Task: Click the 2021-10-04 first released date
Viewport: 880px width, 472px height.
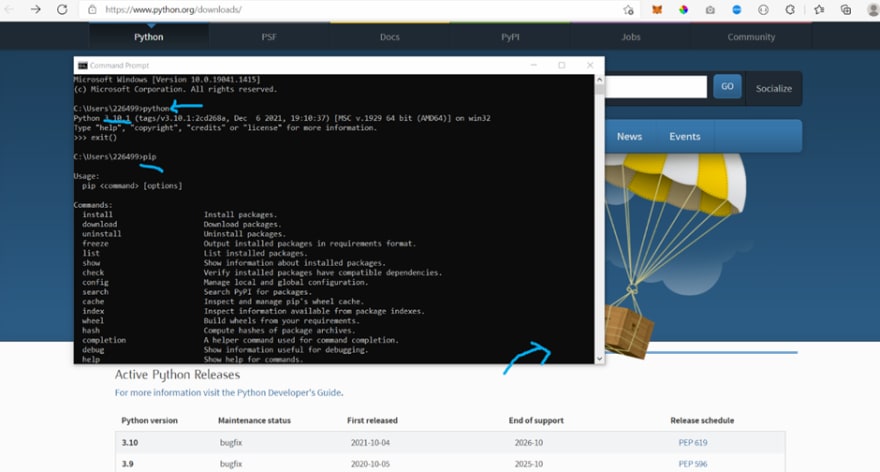Action: (370, 443)
